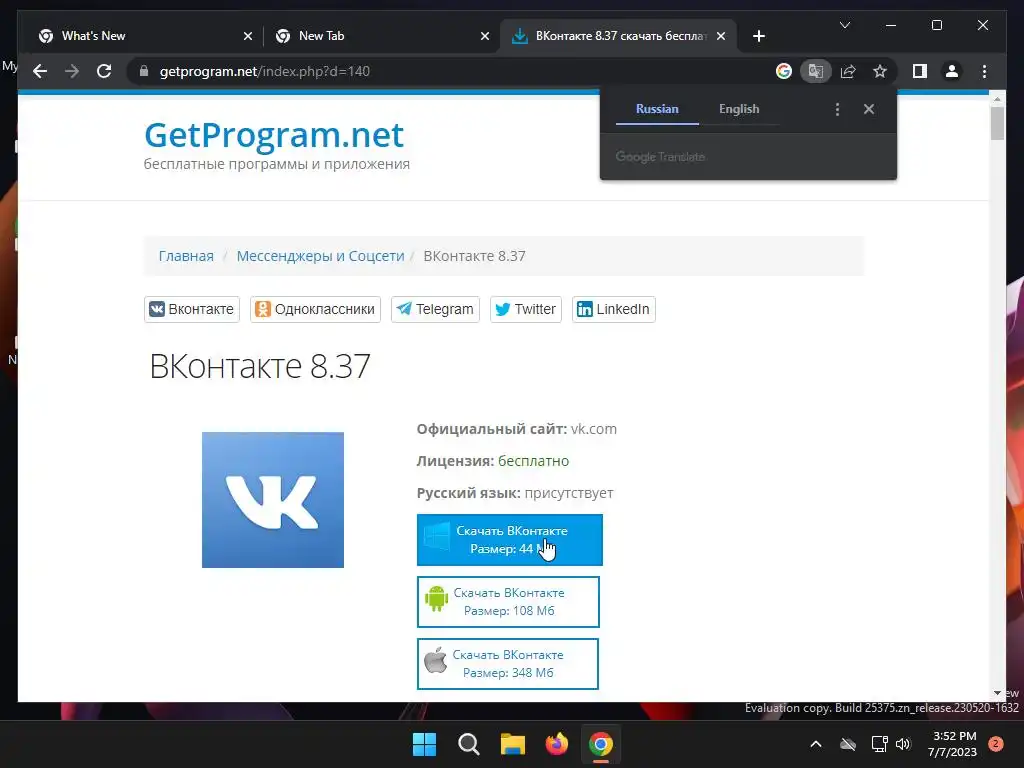
Task: Close the New Tab tab
Action: [485, 36]
